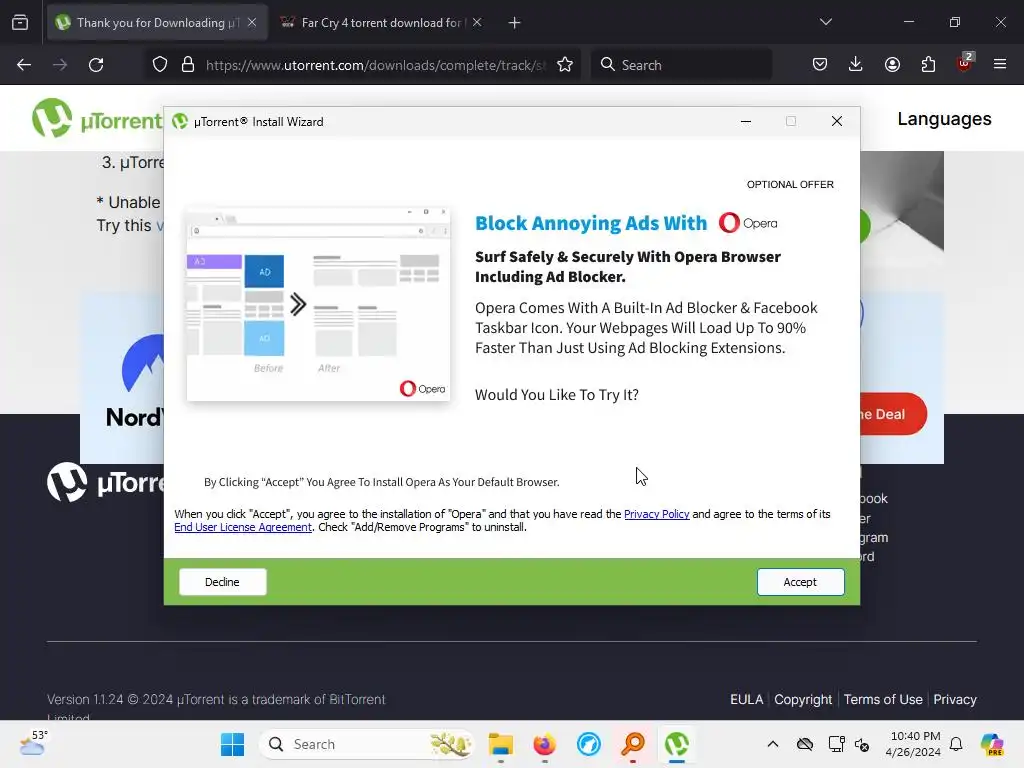
Task: Open the Firefox downloads panel
Action: (856, 64)
